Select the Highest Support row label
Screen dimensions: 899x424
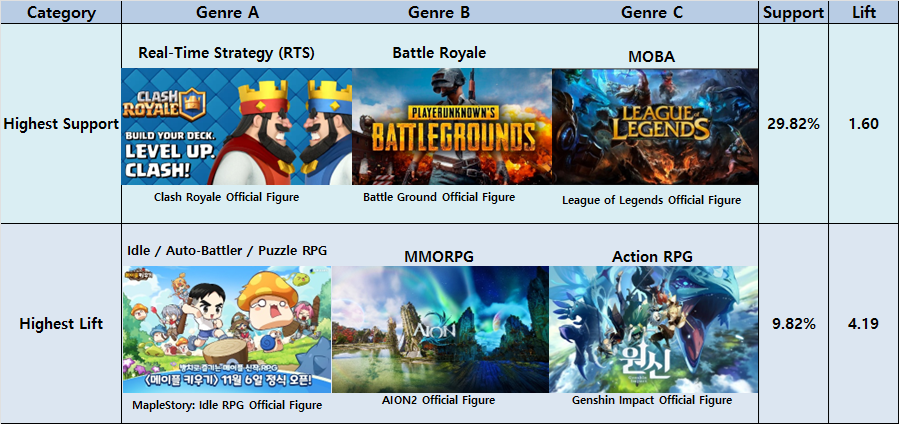[61, 124]
